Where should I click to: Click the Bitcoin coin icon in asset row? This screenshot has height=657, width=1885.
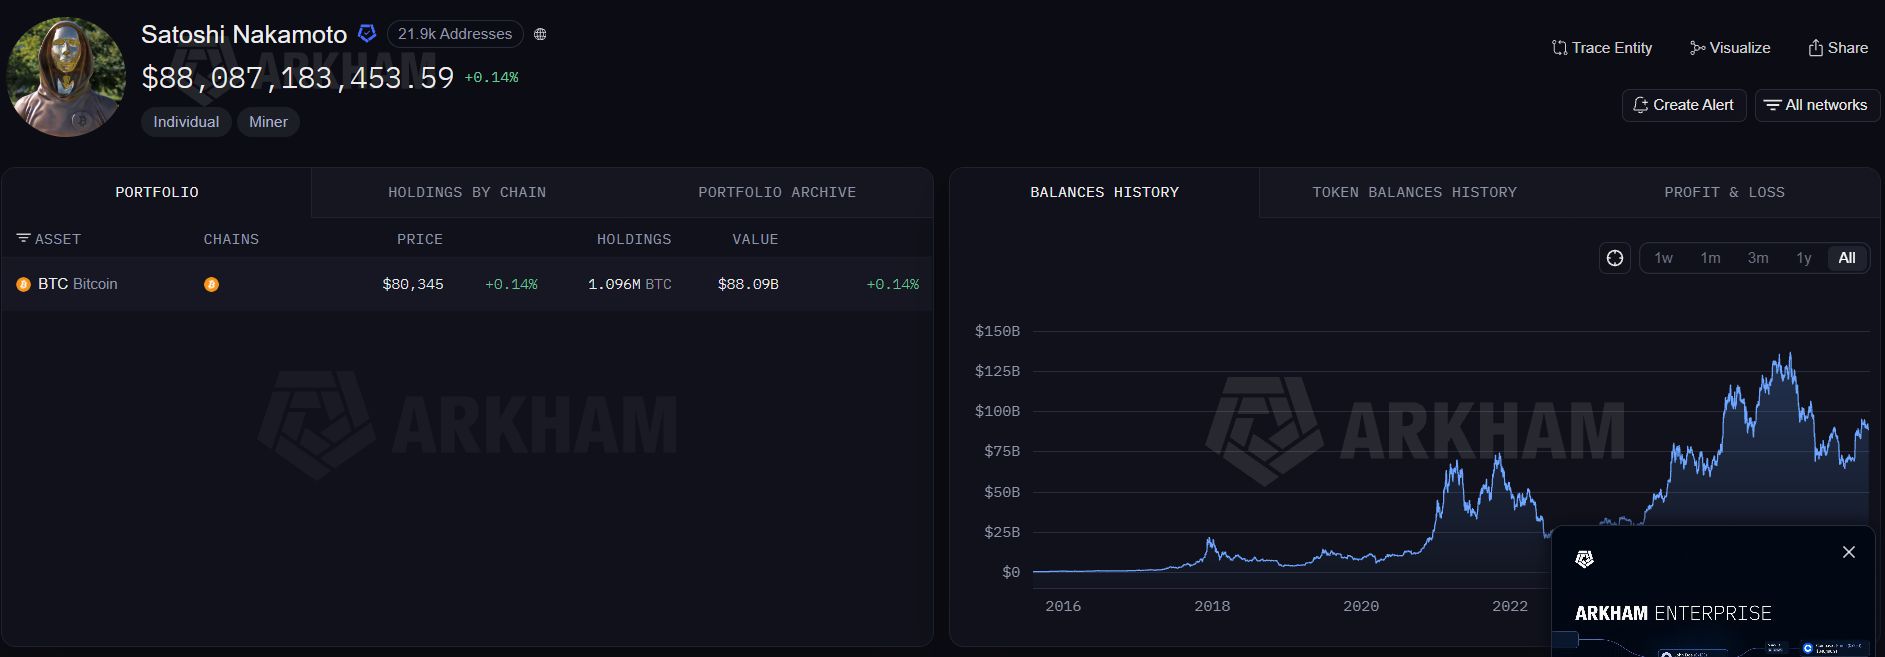coord(23,285)
